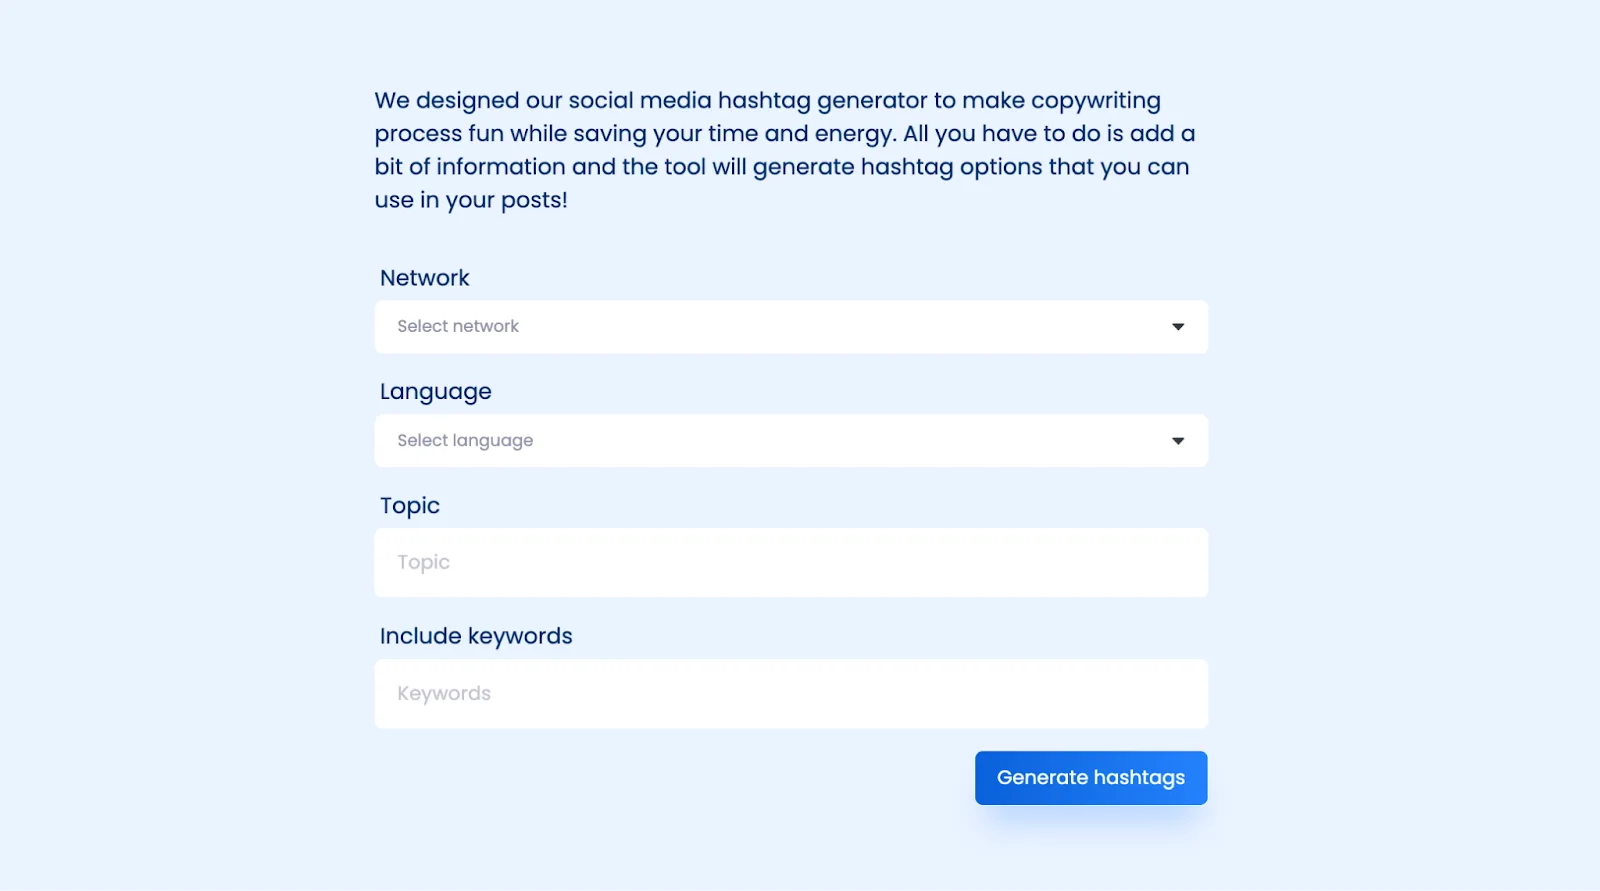This screenshot has height=891, width=1600.
Task: Click inside the Topic input field
Action: 790,562
